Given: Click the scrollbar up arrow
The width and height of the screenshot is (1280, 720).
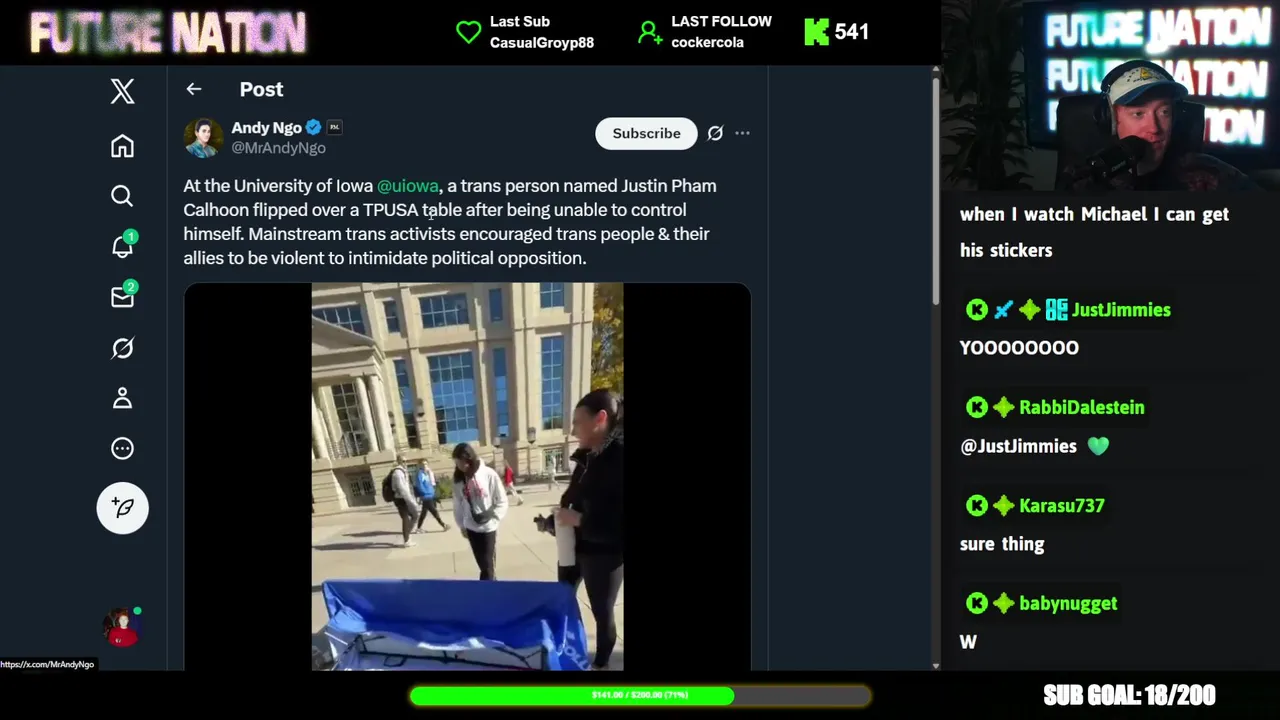Looking at the screenshot, I should (x=936, y=70).
